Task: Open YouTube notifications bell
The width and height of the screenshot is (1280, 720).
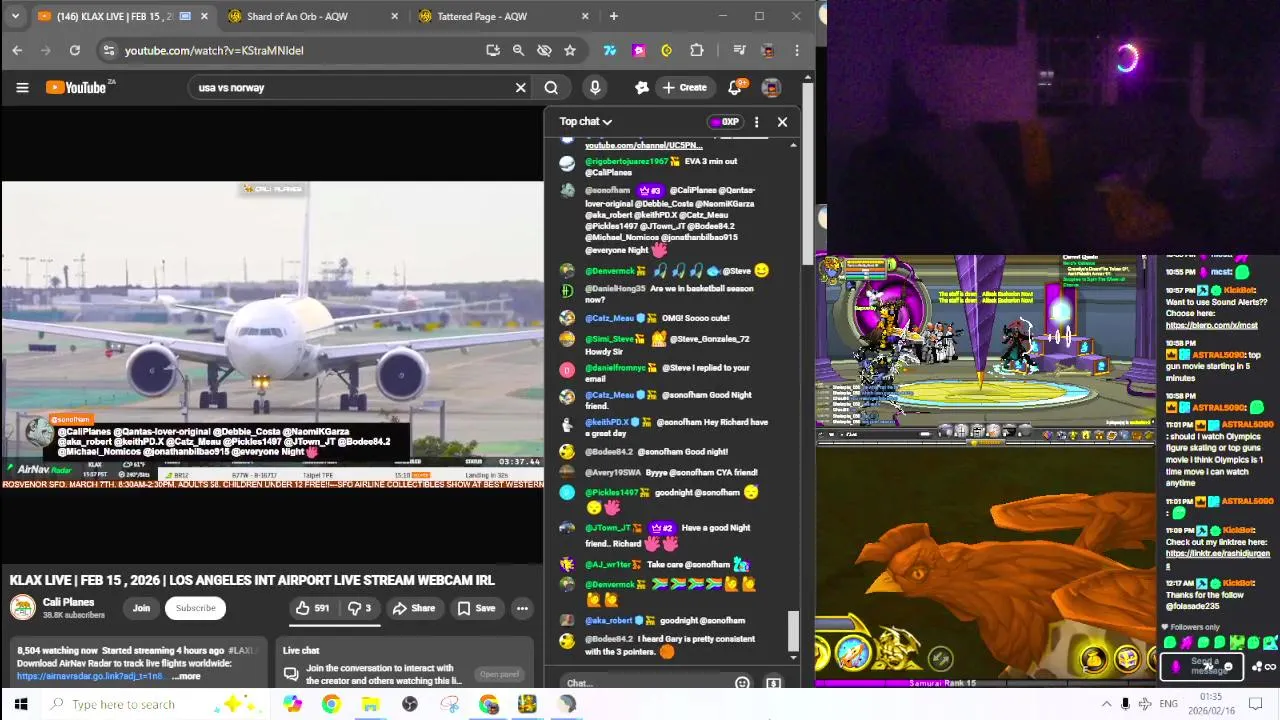Action: click(x=735, y=88)
